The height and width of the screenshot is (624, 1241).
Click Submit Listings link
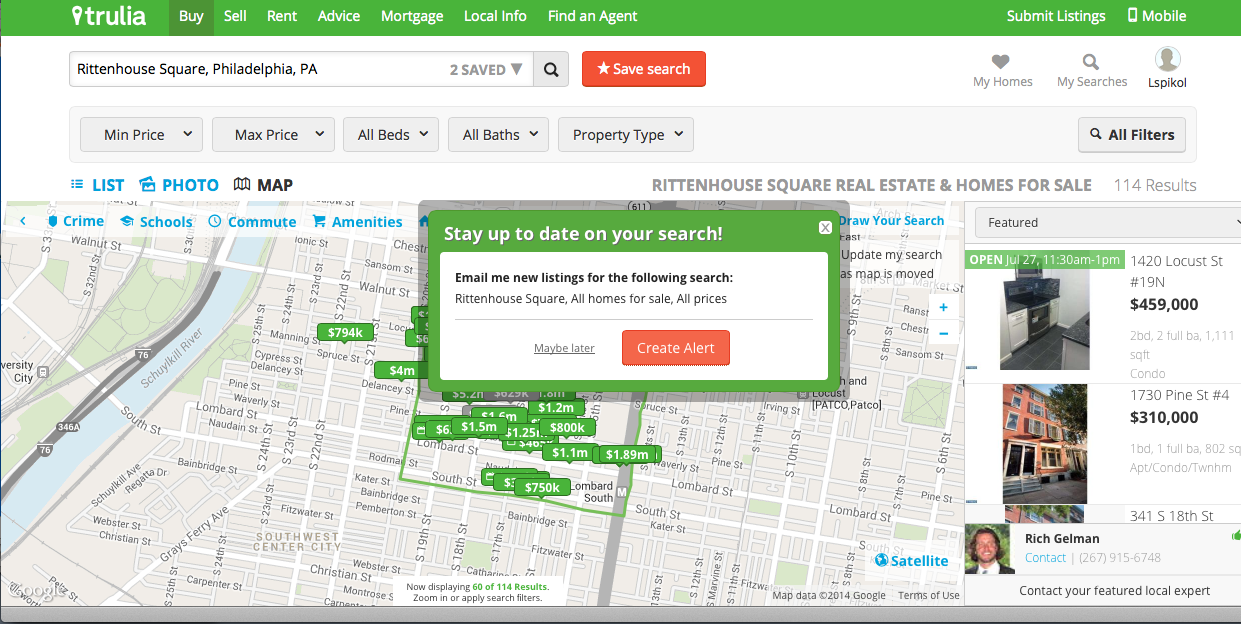coord(1056,16)
